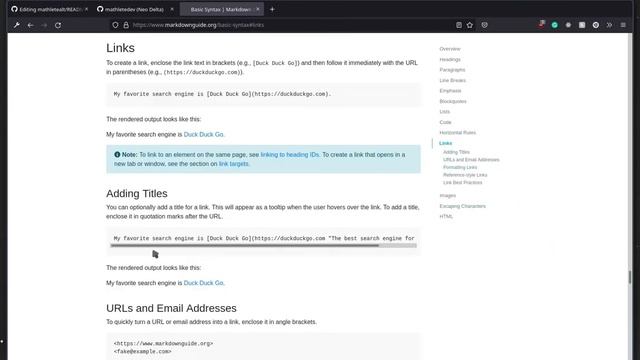Close the Basic Syntax Markdown tab
This screenshot has width=640, height=360.
pyautogui.click(x=258, y=9)
